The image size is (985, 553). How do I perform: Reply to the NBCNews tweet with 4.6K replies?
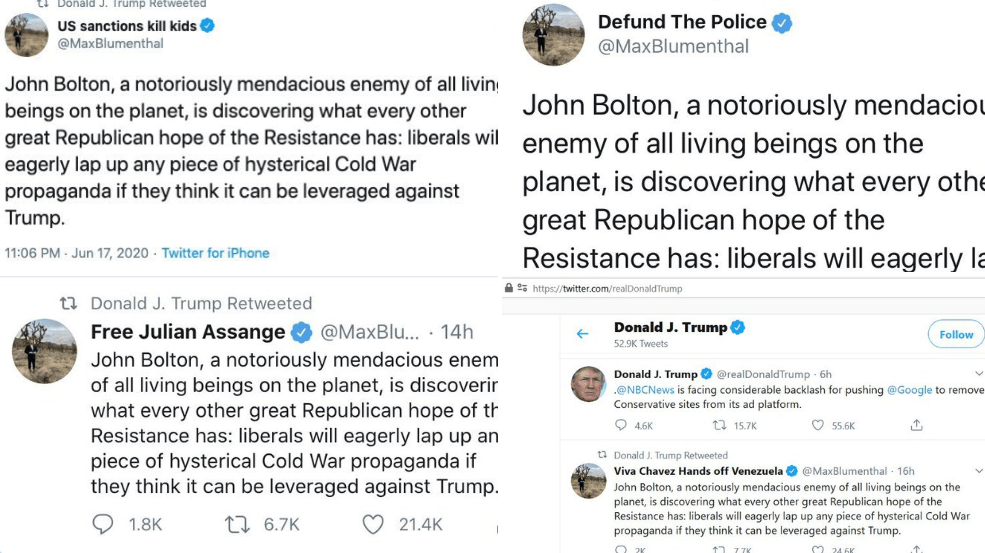pyautogui.click(x=620, y=426)
